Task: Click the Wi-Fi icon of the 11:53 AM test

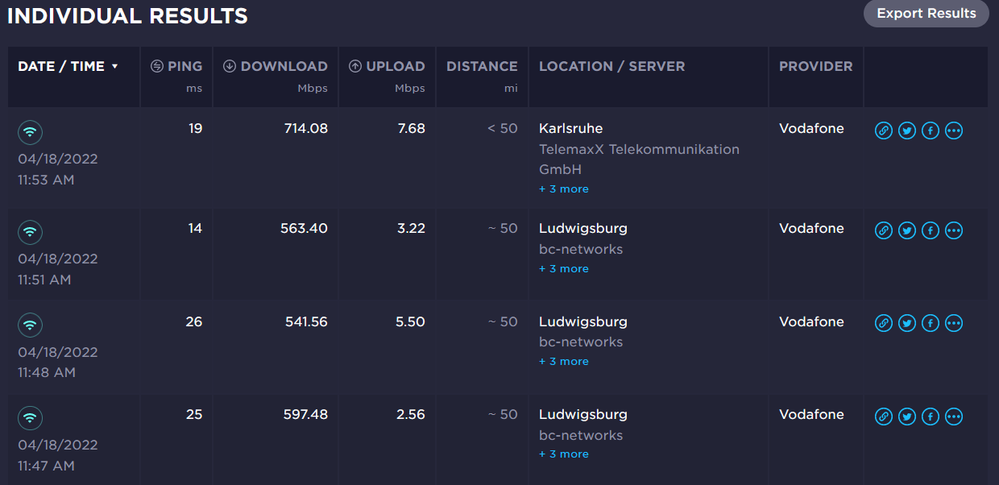Action: pos(31,132)
